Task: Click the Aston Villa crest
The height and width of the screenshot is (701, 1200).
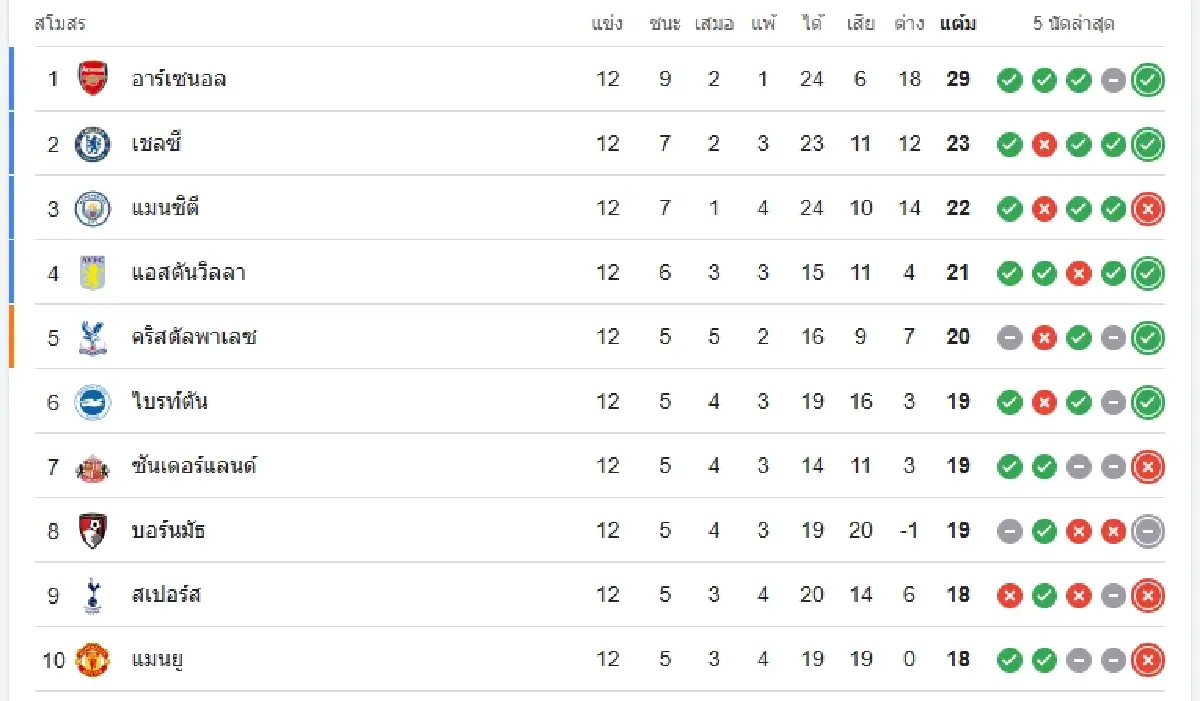Action: tap(93, 273)
